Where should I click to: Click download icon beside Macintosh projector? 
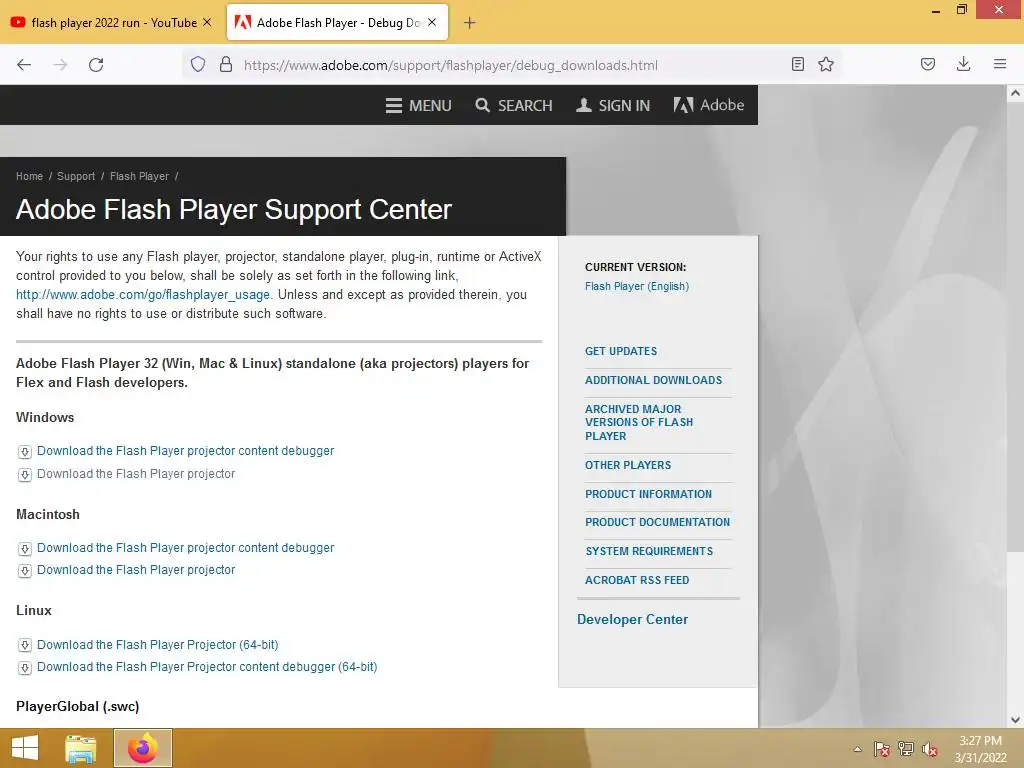pos(25,571)
